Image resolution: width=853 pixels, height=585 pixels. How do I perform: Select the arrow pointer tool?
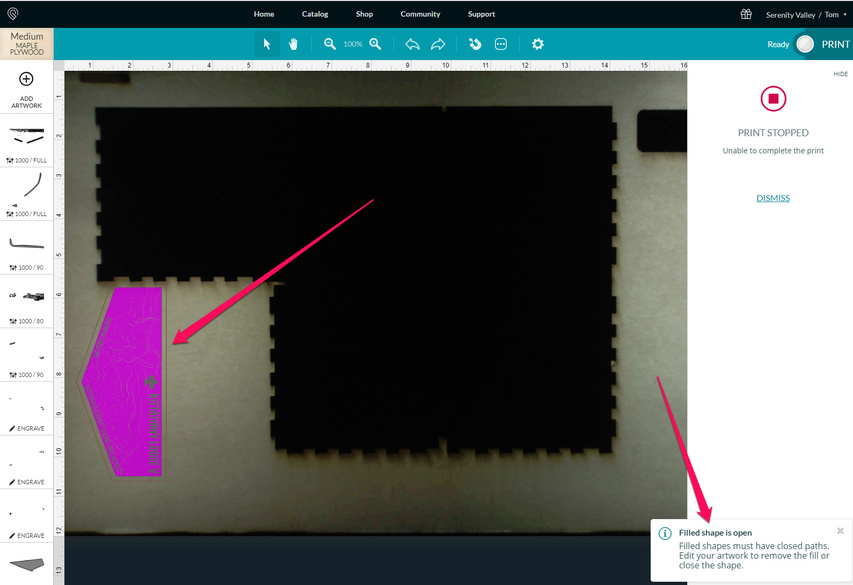click(x=267, y=44)
